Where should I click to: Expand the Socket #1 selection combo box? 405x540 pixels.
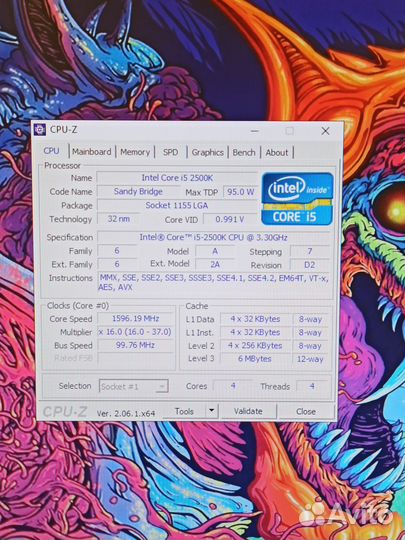tap(134, 386)
